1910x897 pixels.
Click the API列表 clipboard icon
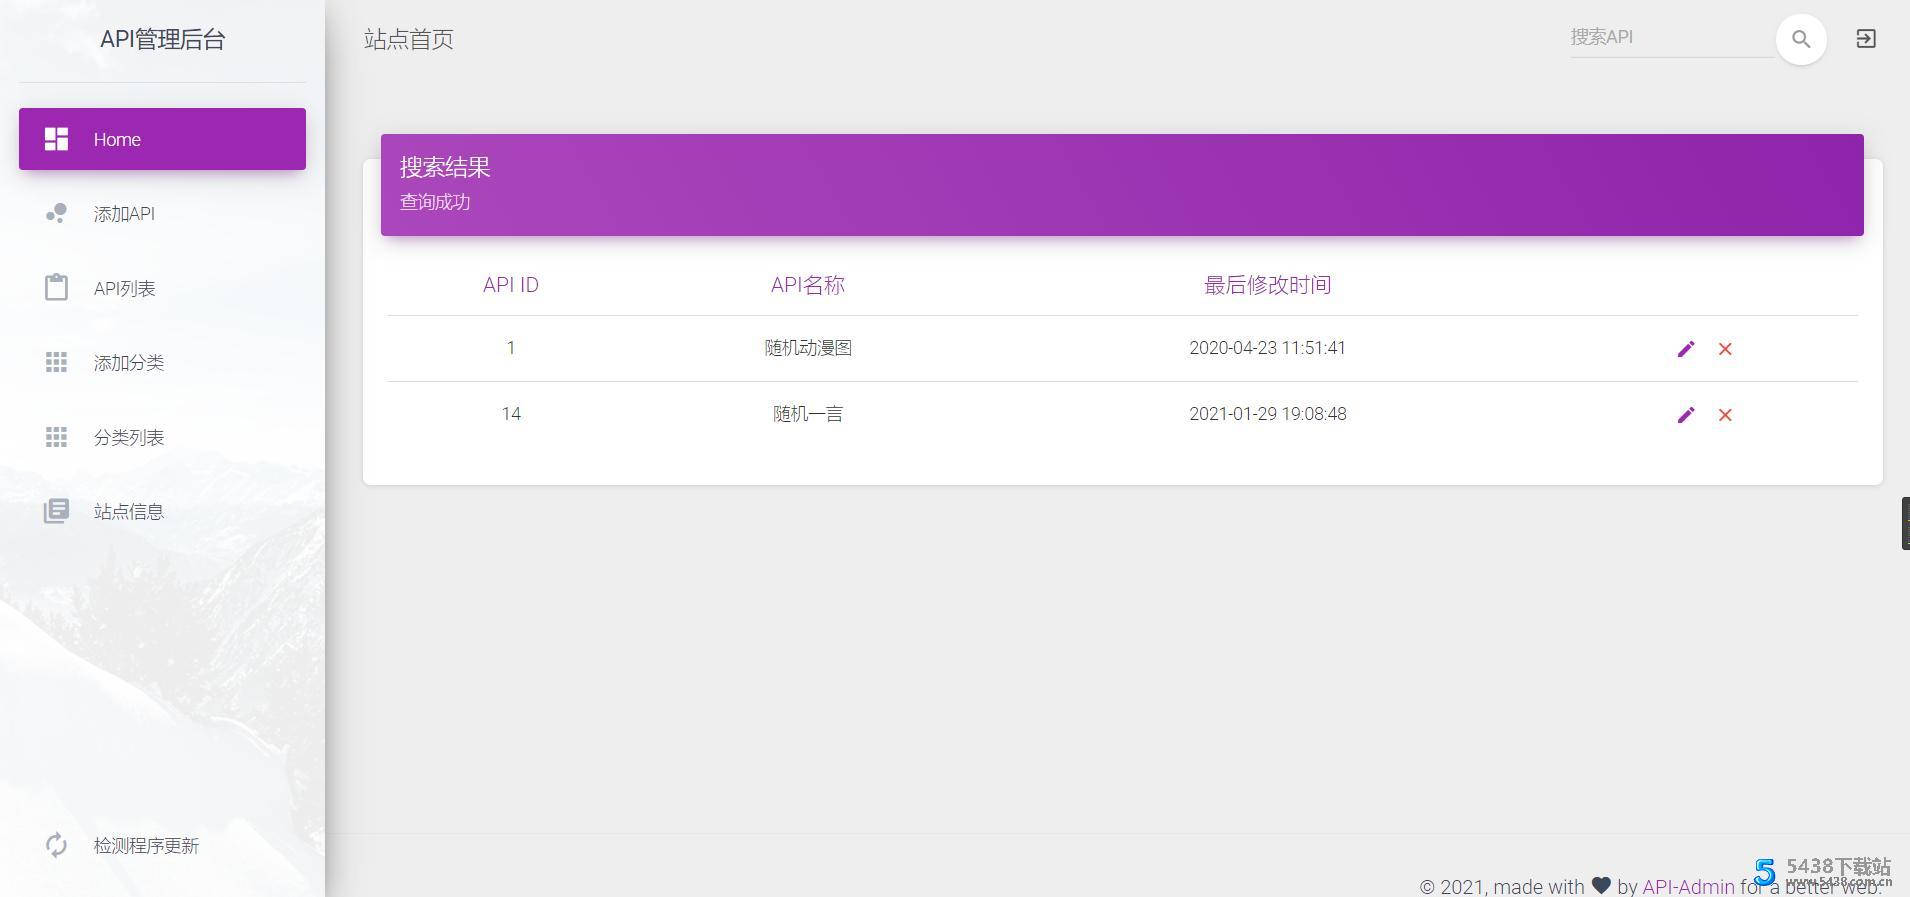click(56, 288)
